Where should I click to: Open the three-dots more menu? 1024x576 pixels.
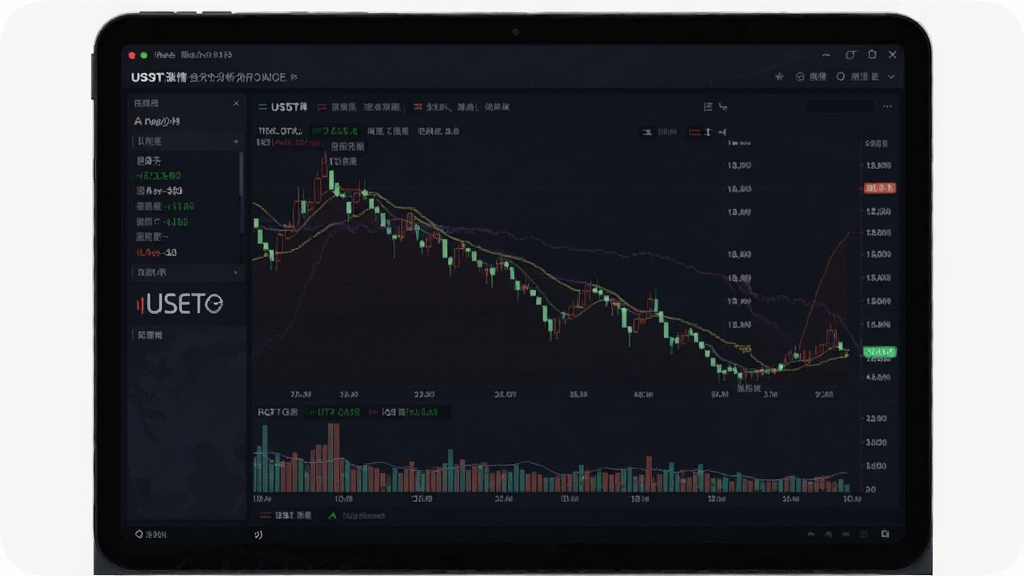tap(887, 106)
